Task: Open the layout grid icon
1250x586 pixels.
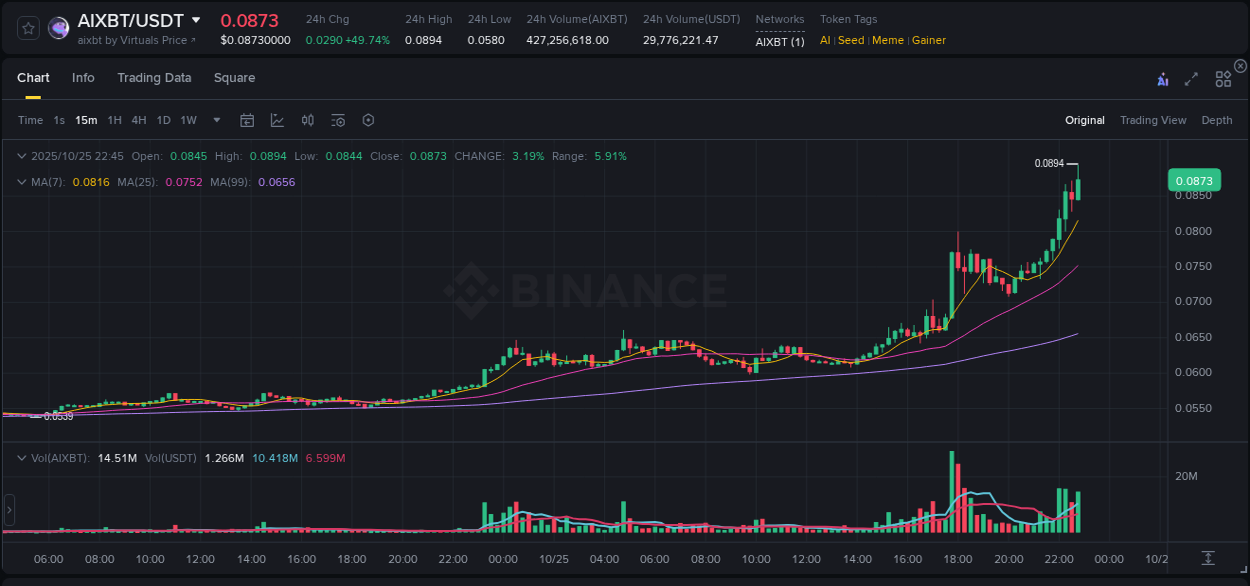Action: click(x=1222, y=77)
